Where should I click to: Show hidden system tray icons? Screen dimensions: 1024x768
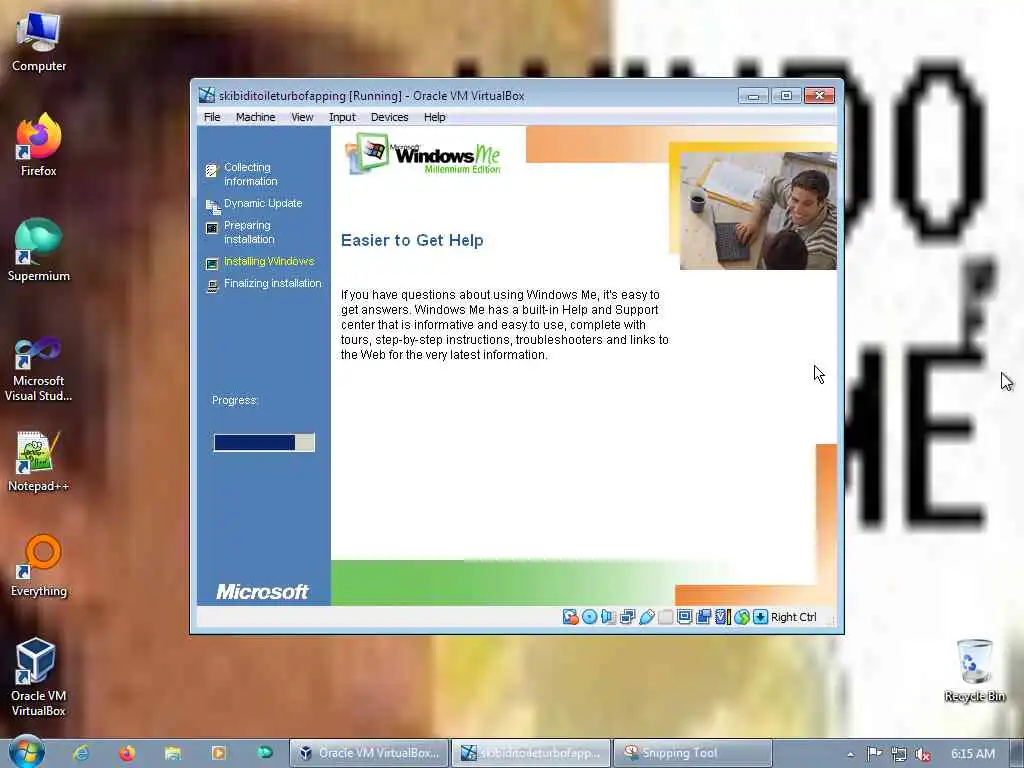tap(850, 754)
